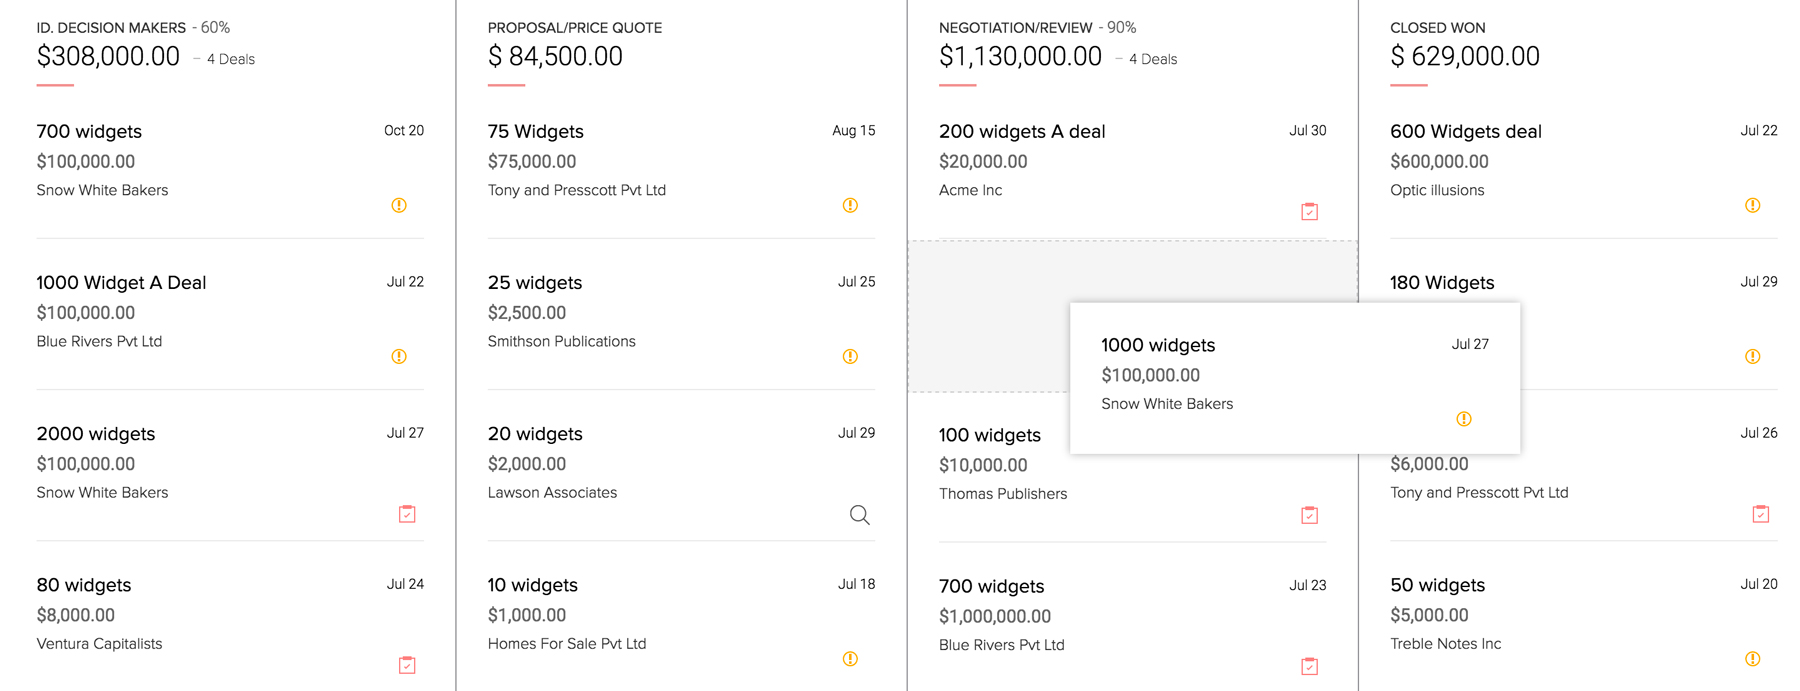
Task: Click warning icon on 50 widgets Treble Notes card
Action: (1752, 659)
